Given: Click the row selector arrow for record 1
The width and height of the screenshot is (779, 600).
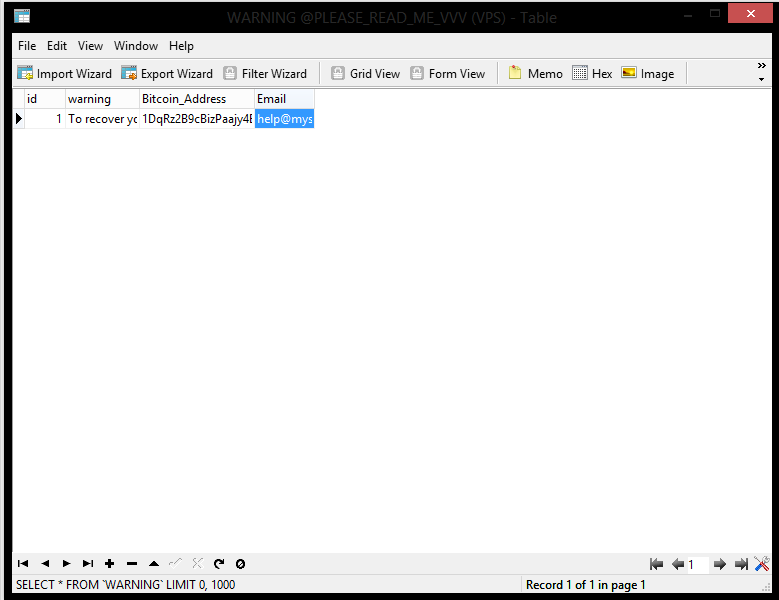Looking at the screenshot, I should point(19,119).
